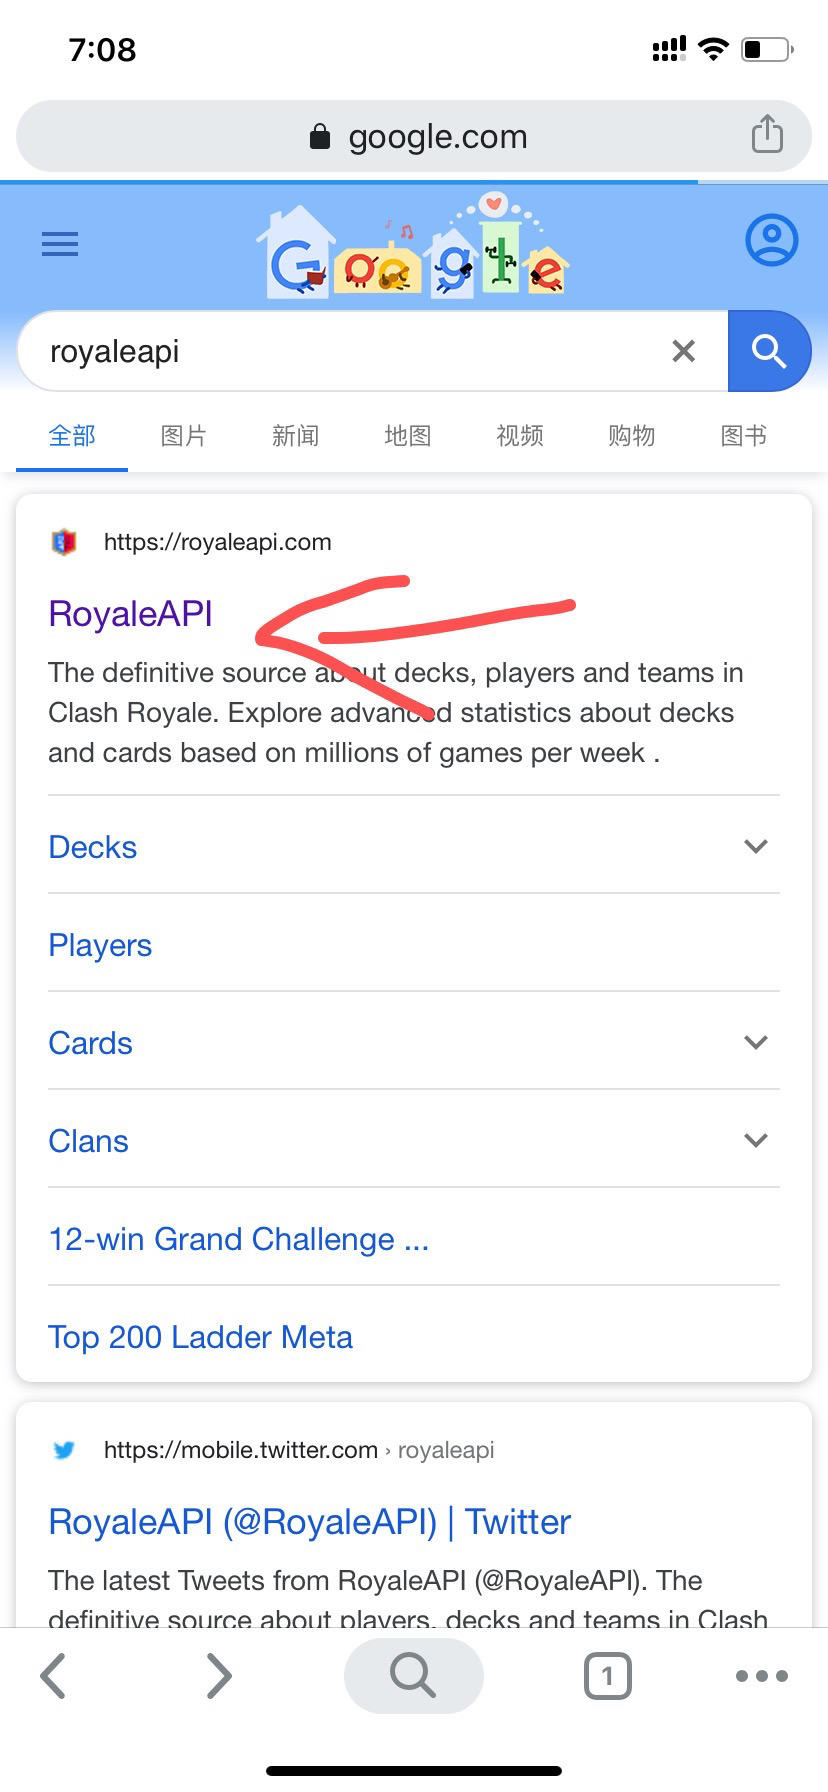
Task: Tap the blue magnifier search button
Action: click(769, 351)
